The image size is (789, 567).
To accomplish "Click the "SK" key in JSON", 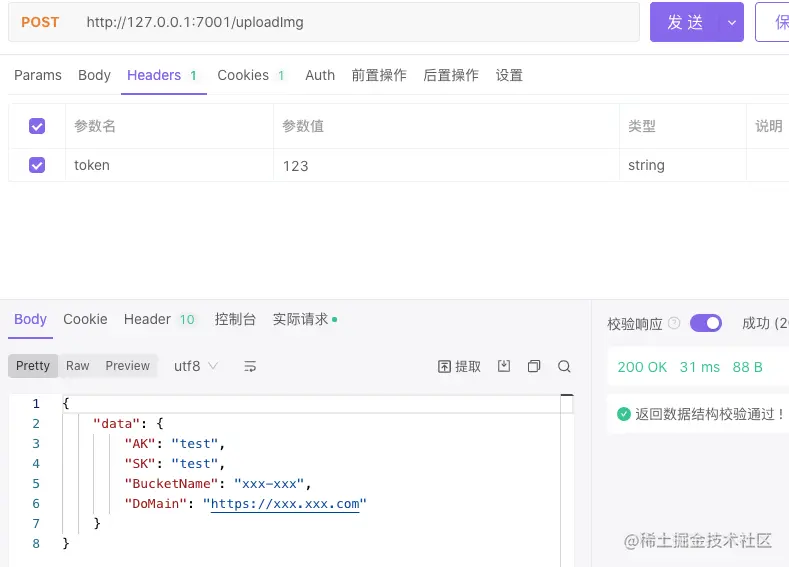I will pyautogui.click(x=140, y=463).
